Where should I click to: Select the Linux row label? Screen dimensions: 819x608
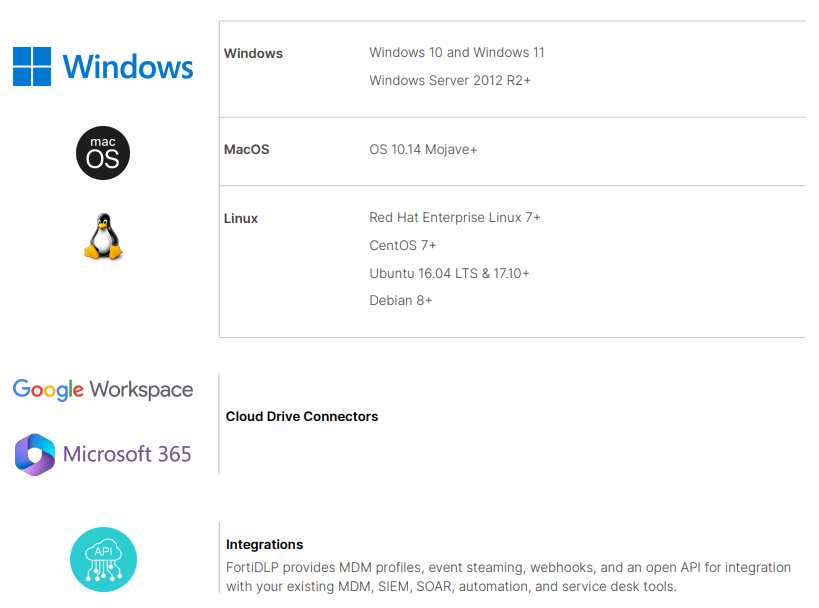(241, 219)
